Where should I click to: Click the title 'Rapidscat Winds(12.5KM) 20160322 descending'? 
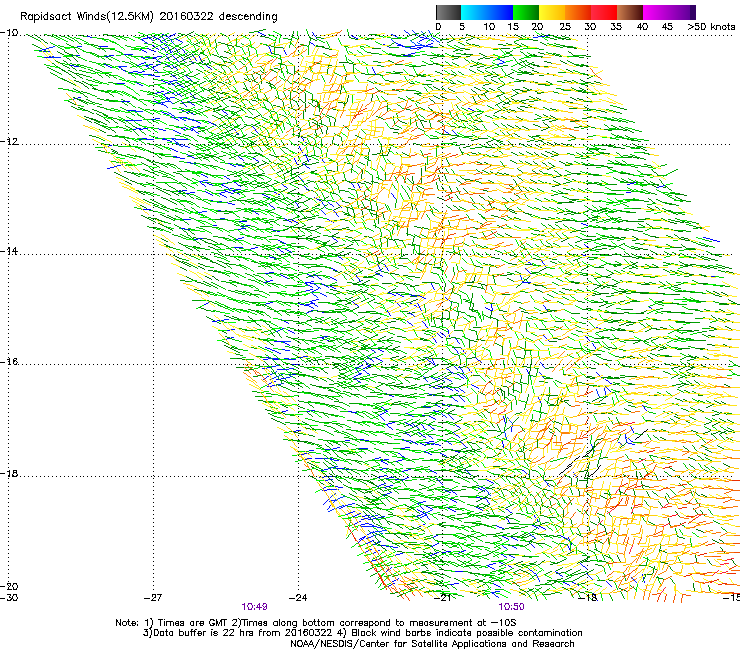[149, 16]
